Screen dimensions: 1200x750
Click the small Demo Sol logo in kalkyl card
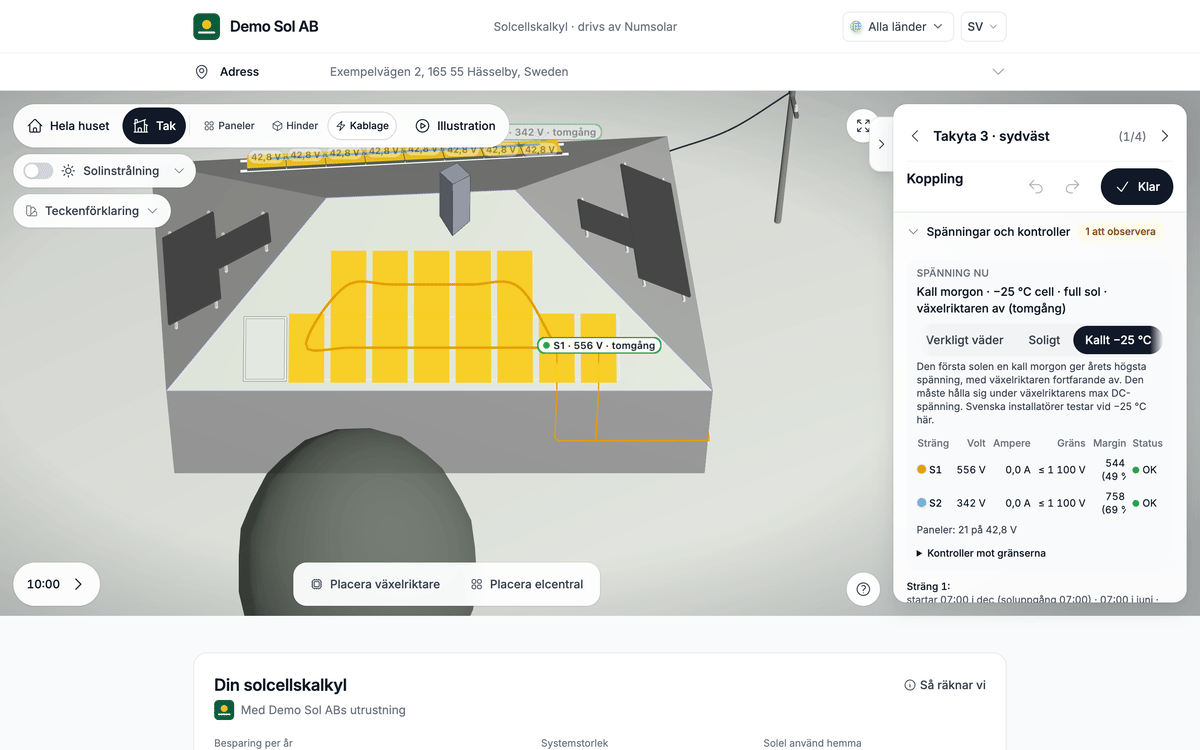224,710
